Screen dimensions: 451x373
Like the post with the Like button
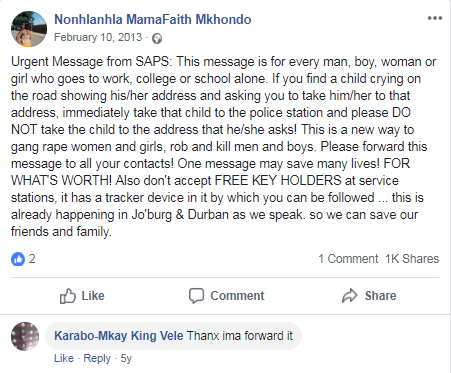[82, 296]
